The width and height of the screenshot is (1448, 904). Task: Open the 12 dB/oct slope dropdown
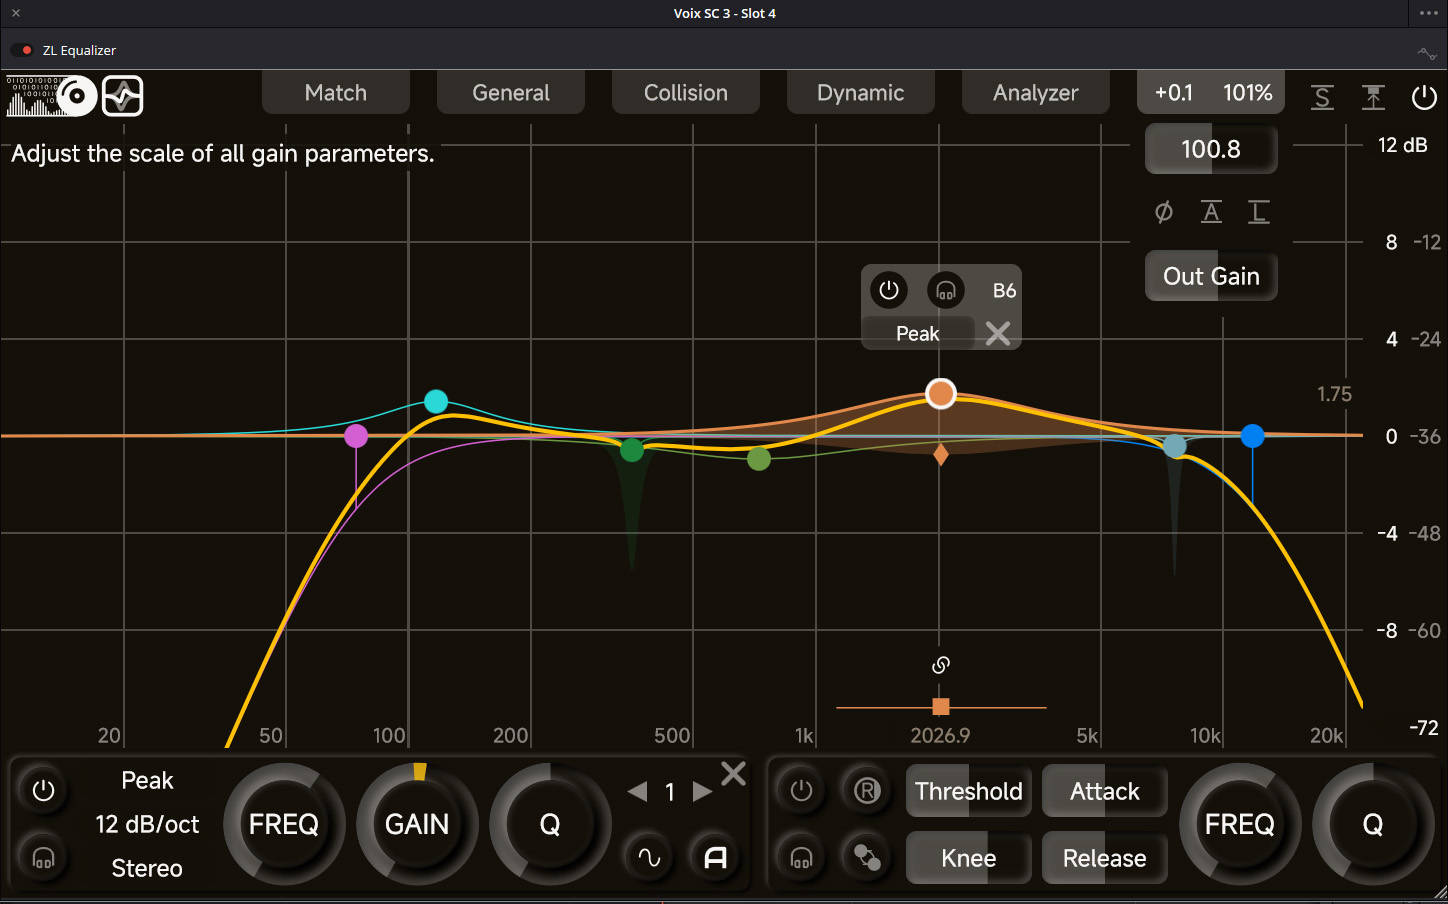point(147,824)
